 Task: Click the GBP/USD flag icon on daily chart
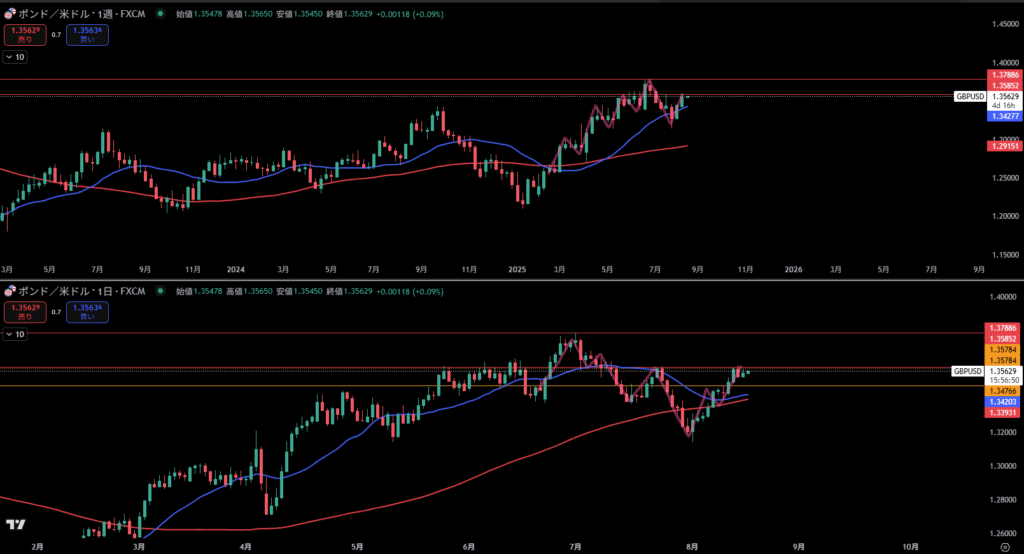tap(10, 291)
